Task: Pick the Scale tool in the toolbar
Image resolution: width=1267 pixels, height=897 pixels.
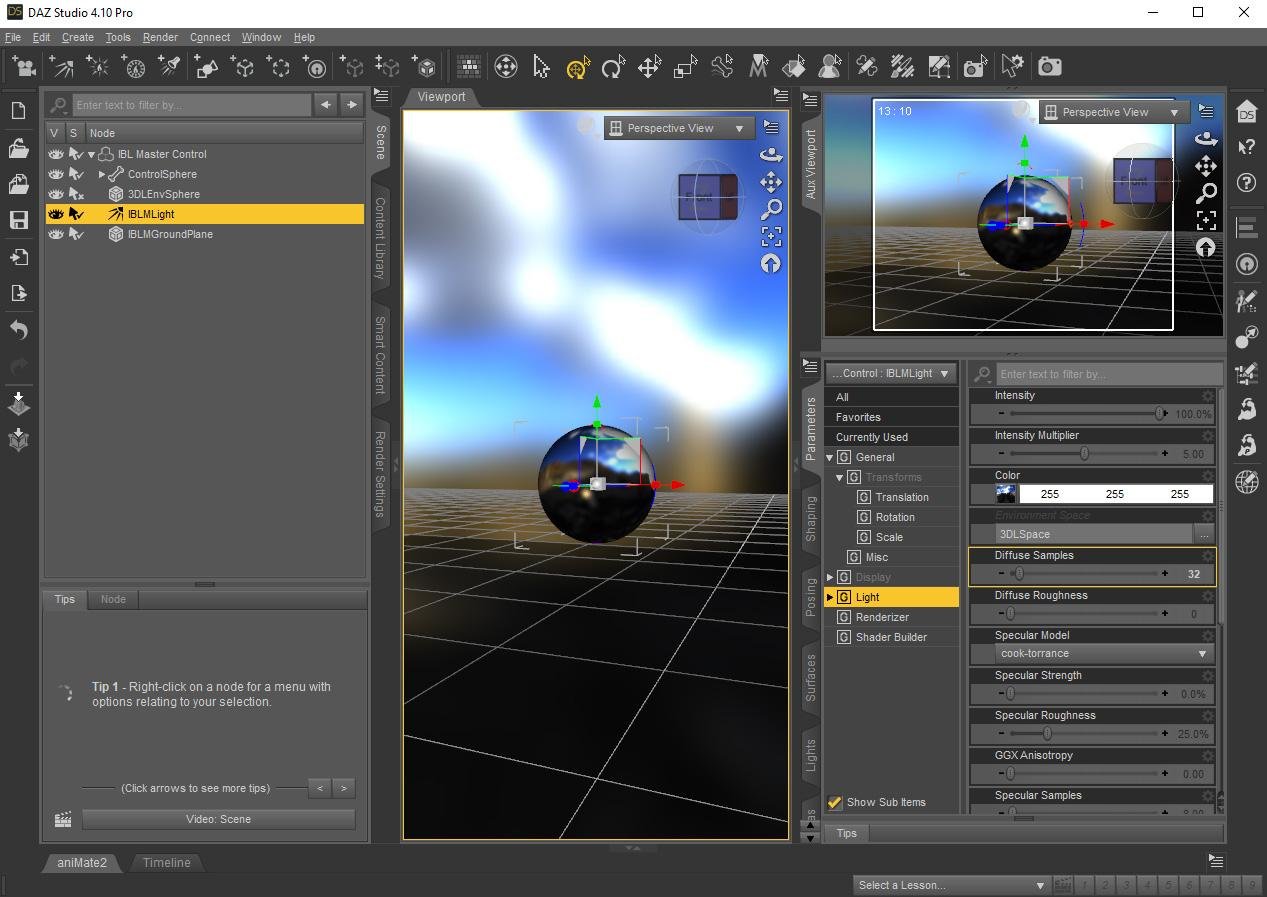Action: pos(685,67)
